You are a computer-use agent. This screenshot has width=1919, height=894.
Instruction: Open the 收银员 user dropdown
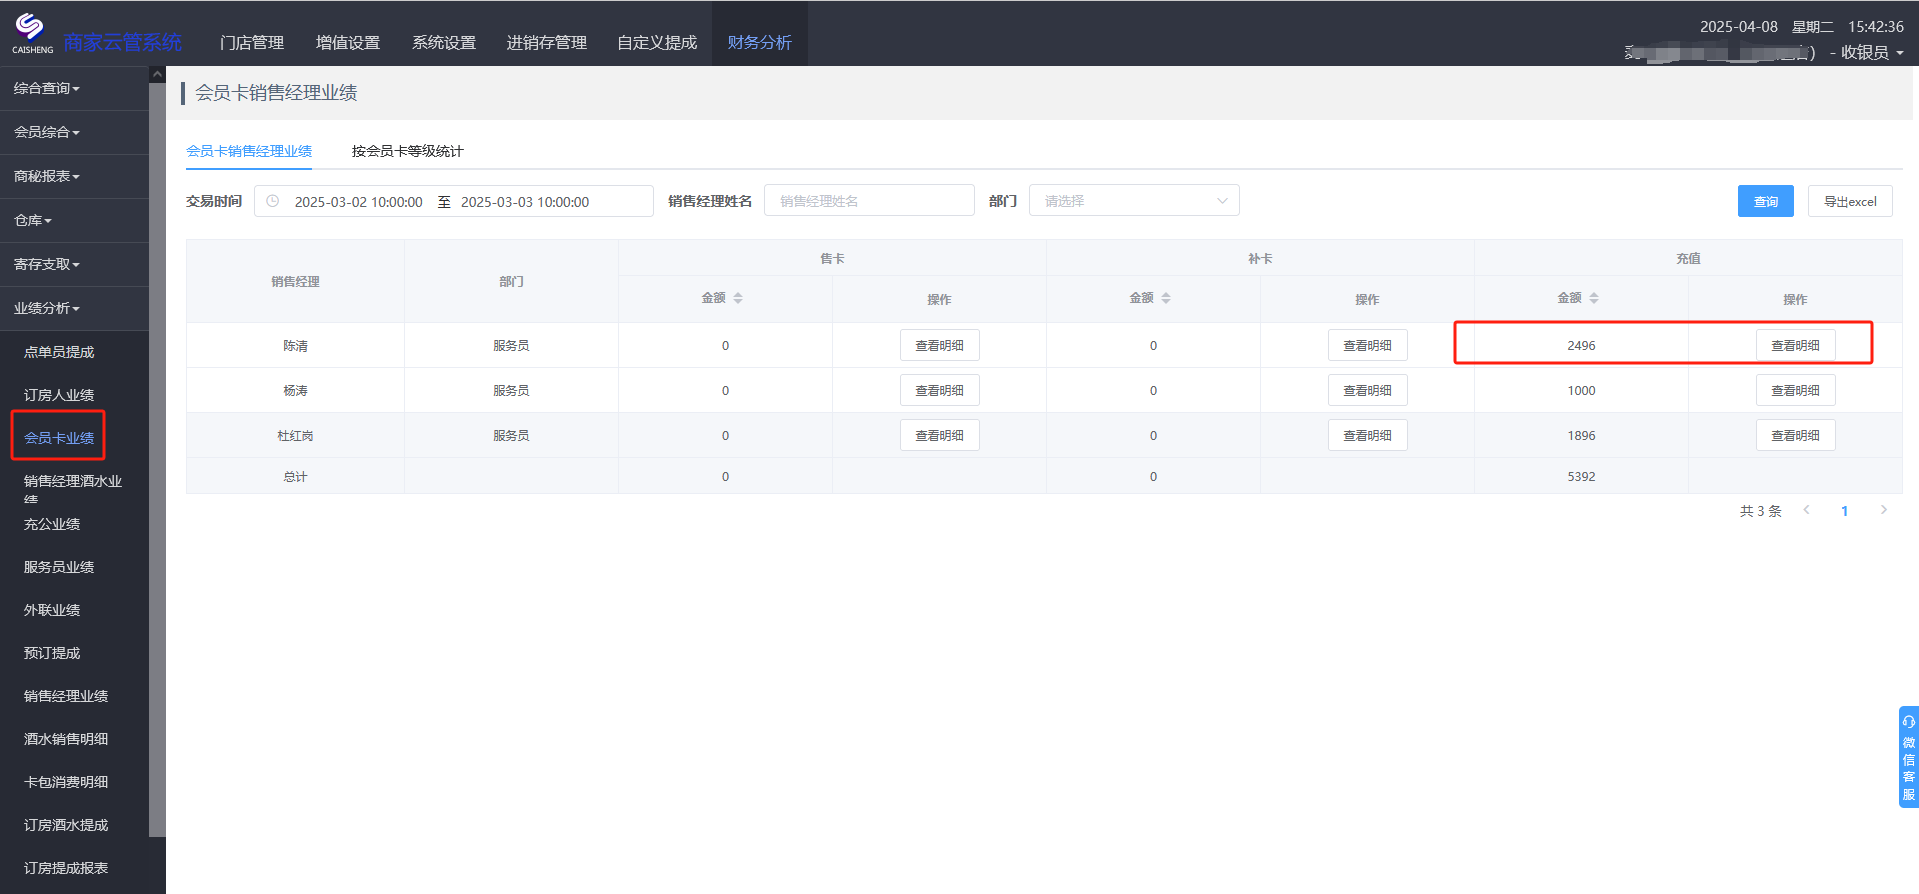point(1872,52)
